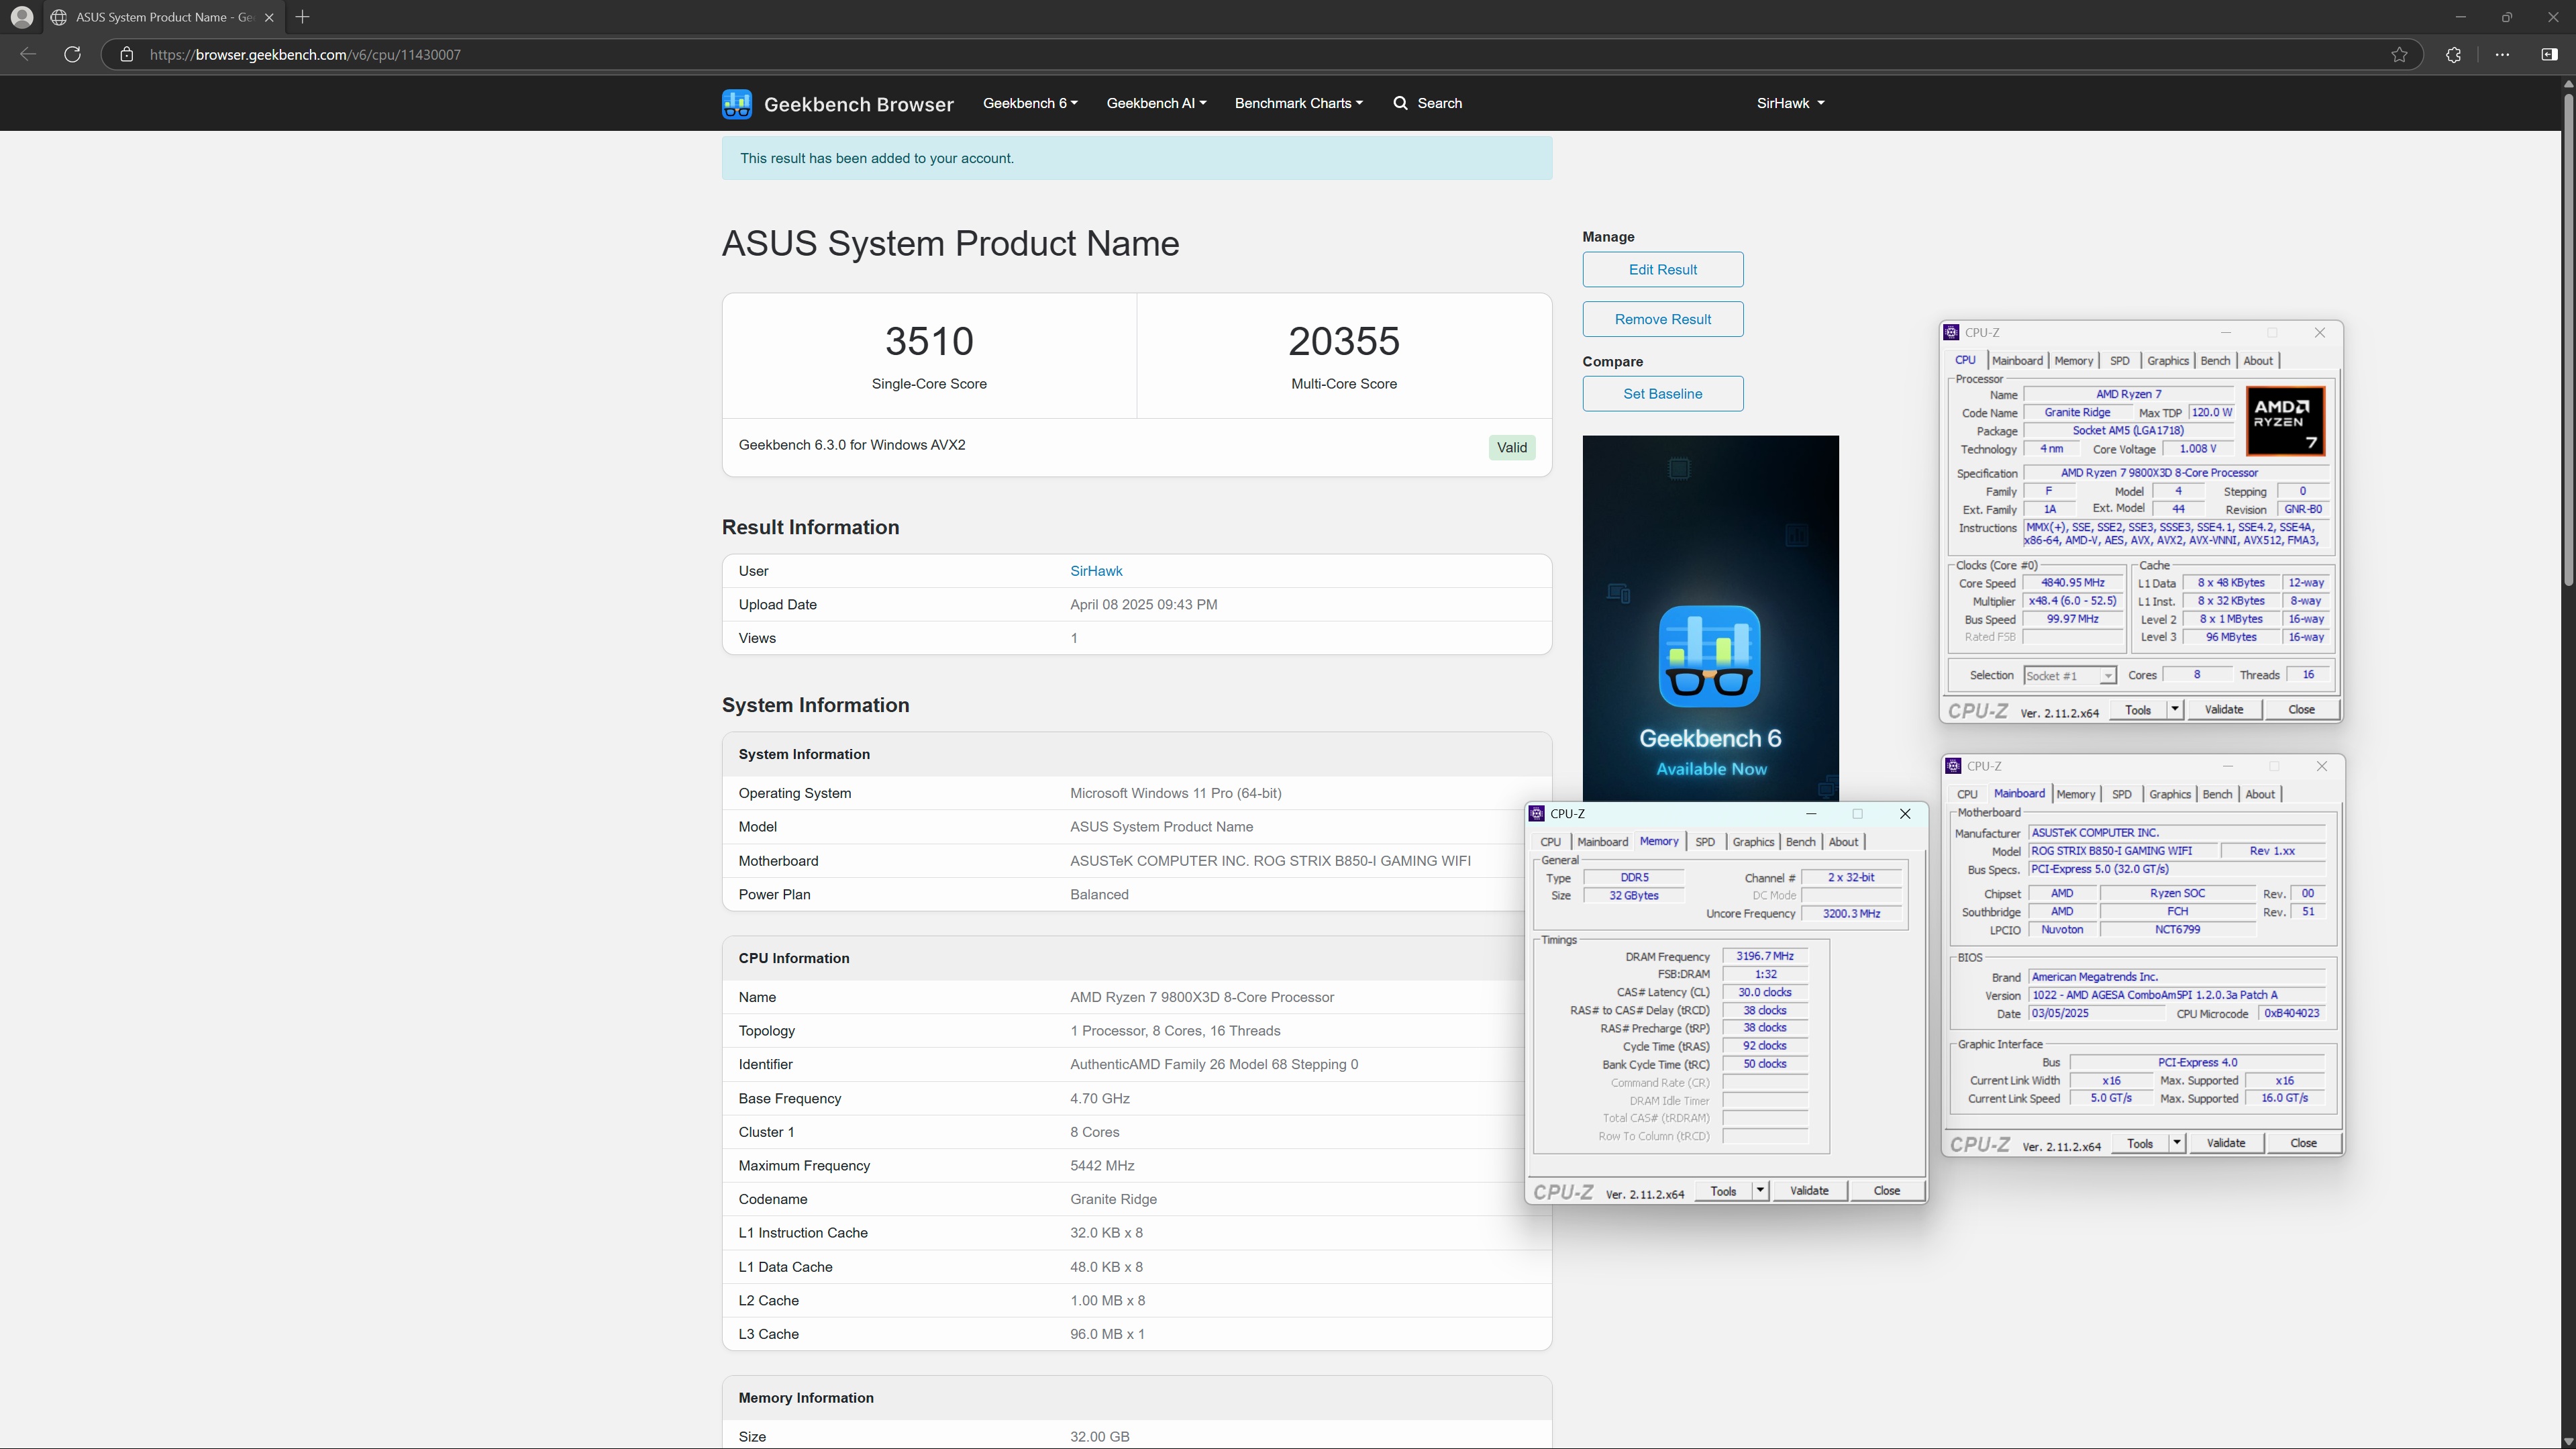Reload the page with the refresh icon

click(x=72, y=54)
